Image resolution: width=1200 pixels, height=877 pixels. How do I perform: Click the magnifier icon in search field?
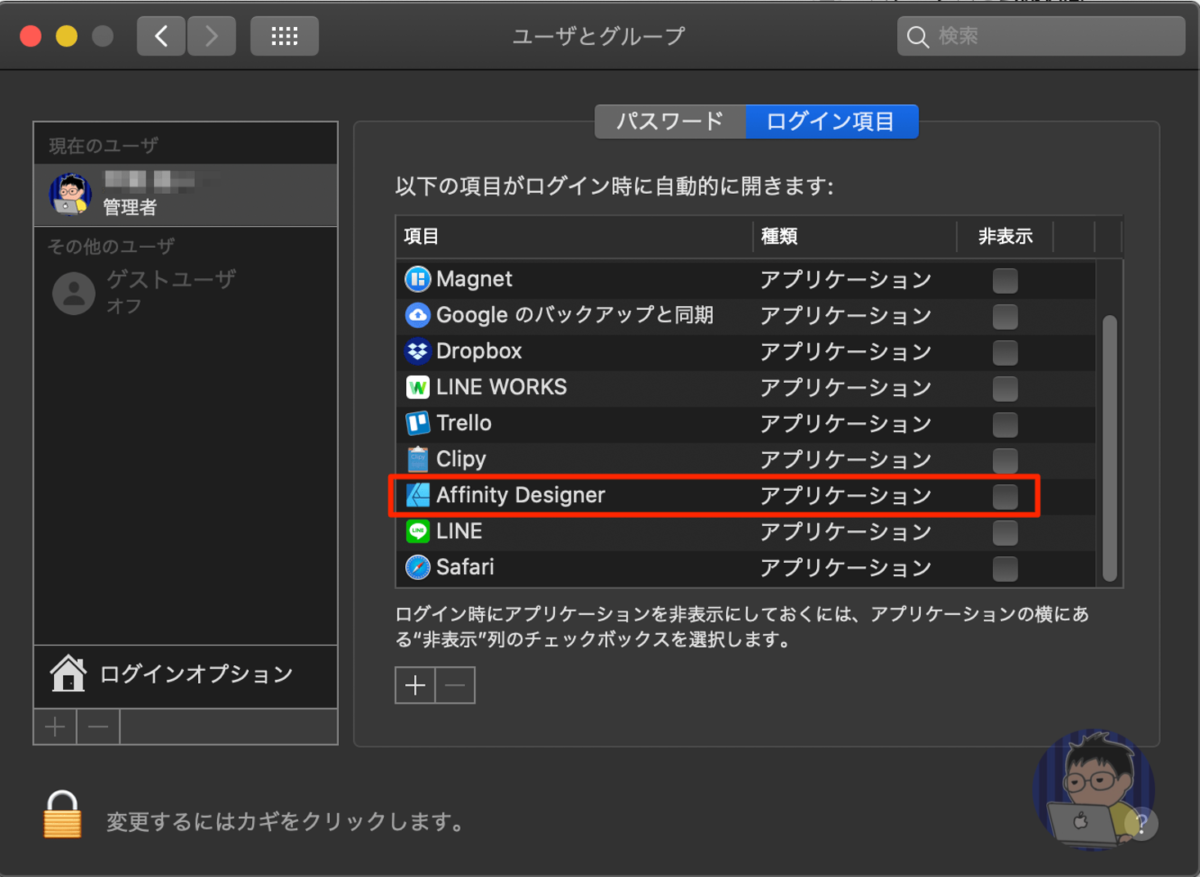tap(917, 37)
